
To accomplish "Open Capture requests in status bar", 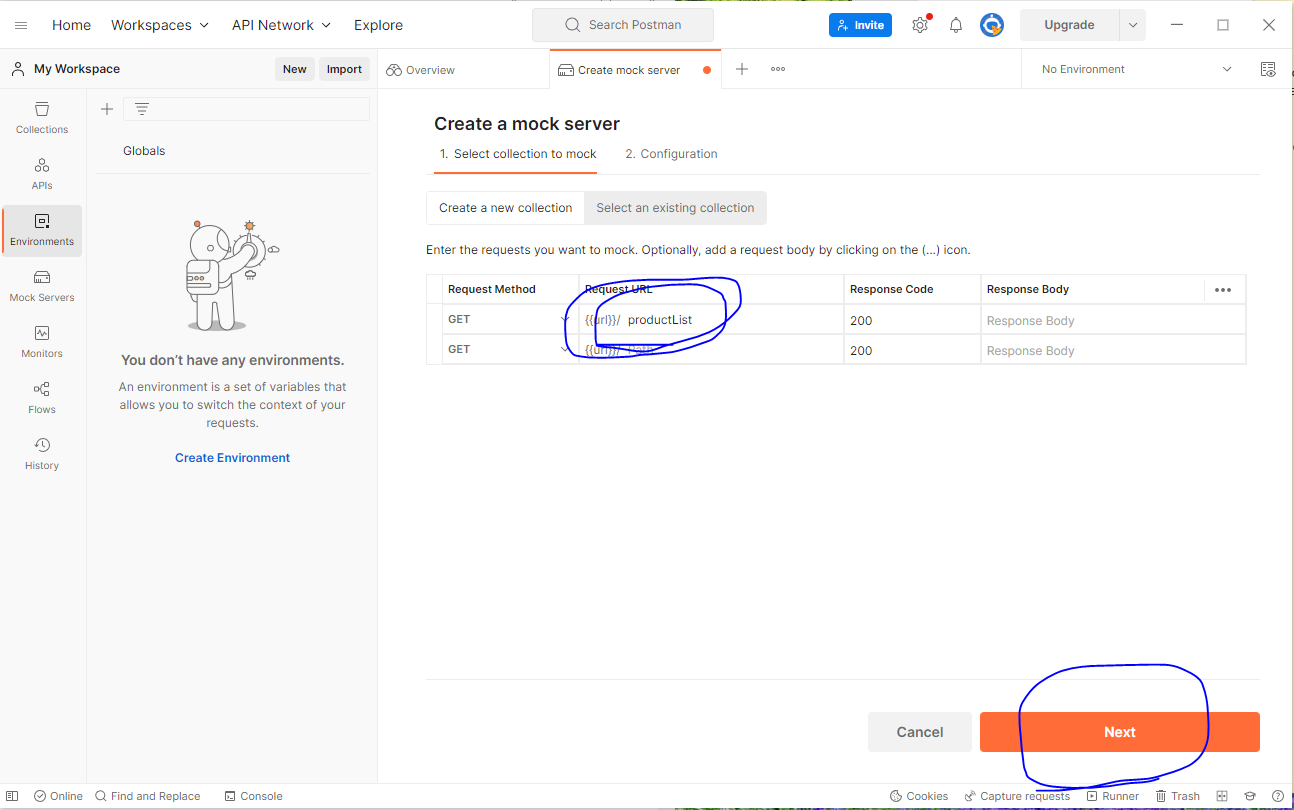I will point(1017,796).
